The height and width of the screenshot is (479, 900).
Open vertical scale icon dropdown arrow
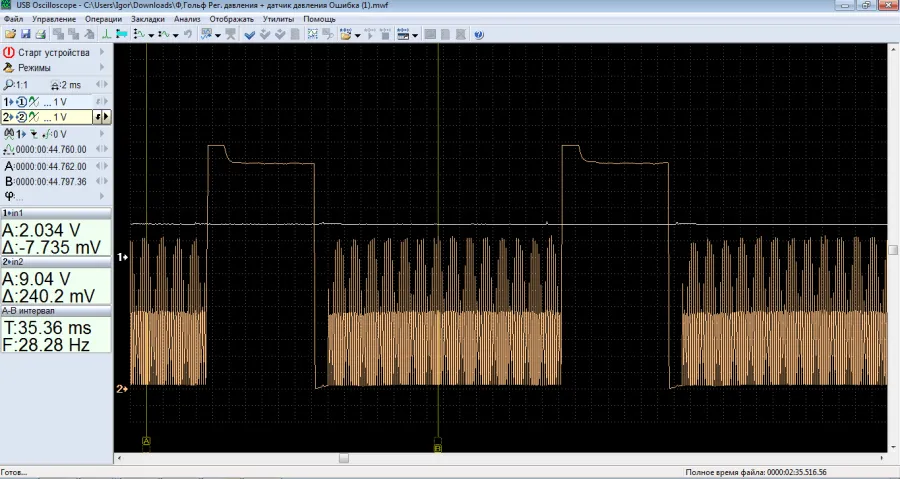point(151,36)
